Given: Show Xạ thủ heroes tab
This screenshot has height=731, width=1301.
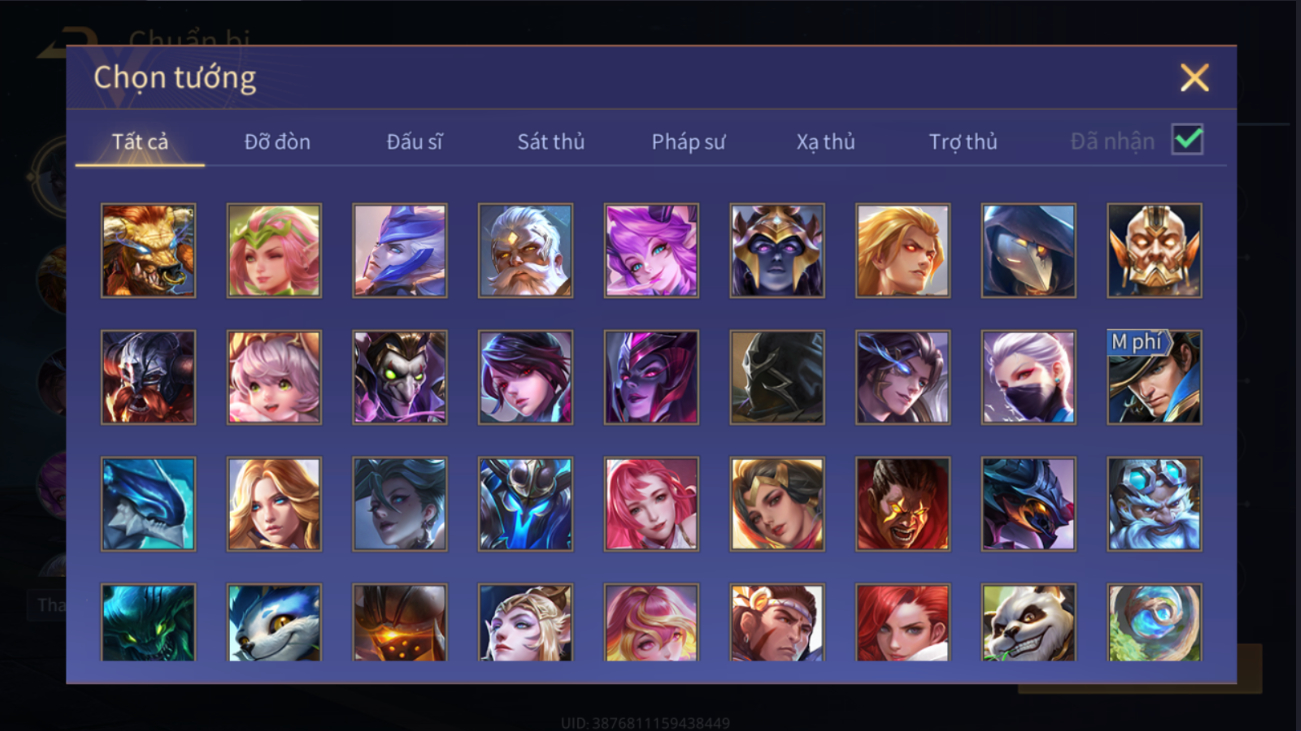Looking at the screenshot, I should click(826, 142).
